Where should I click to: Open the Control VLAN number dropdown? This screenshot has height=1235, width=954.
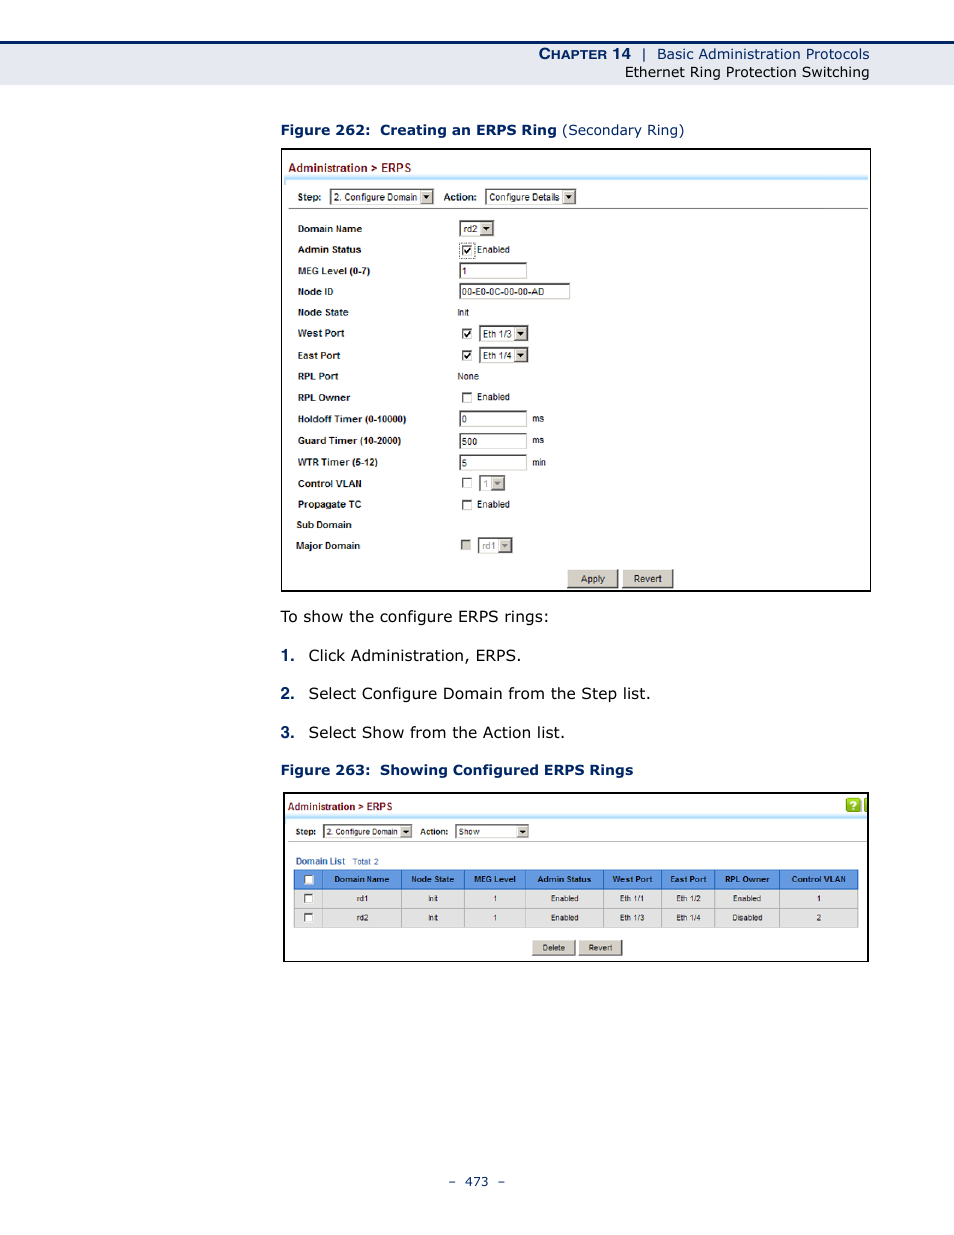point(492,484)
